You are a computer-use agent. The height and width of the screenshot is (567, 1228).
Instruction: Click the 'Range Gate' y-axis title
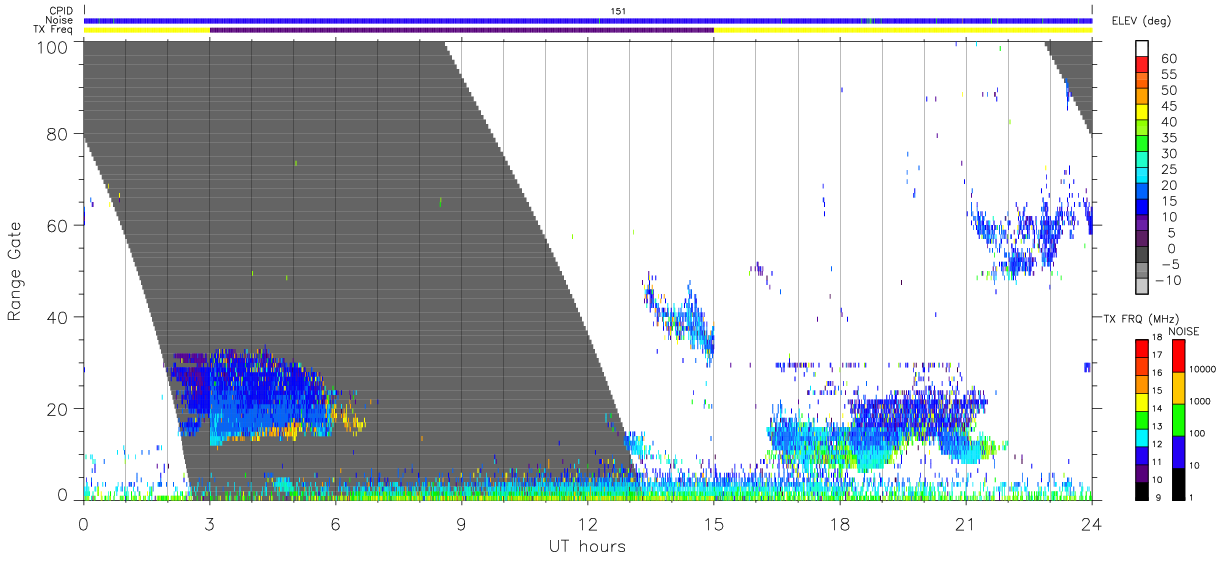tap(15, 270)
